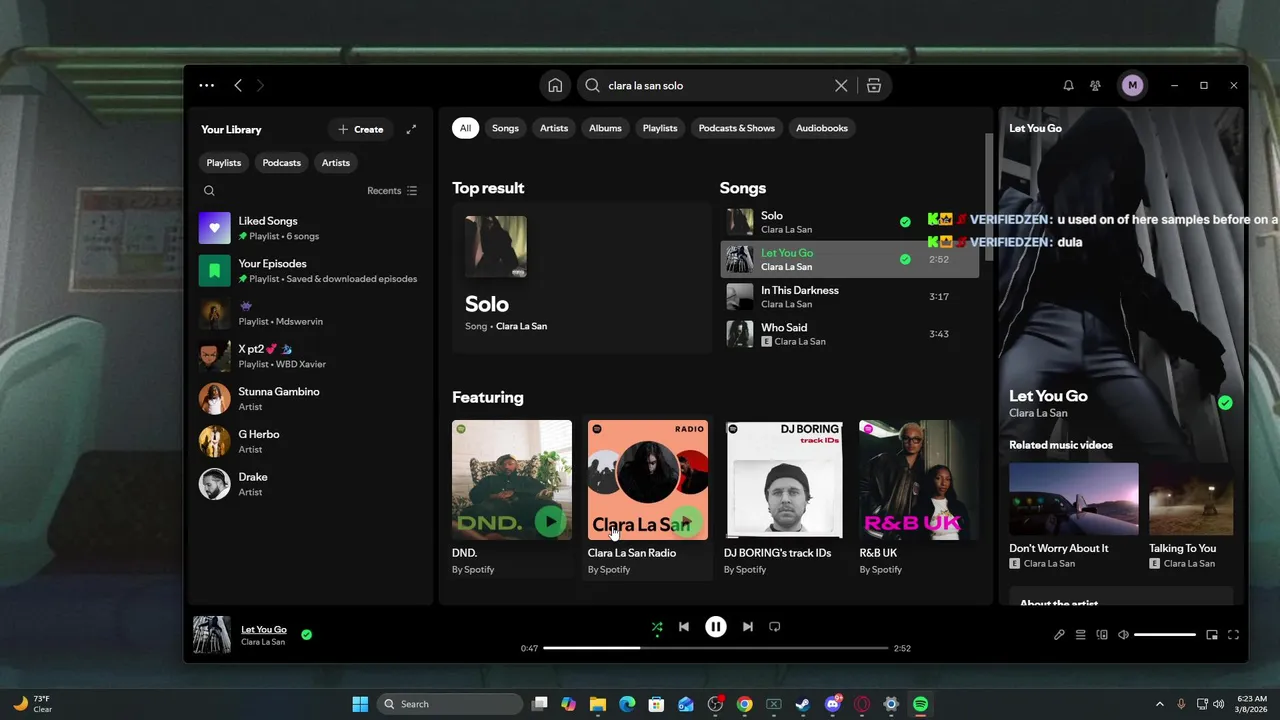Toggle saved checkmark on Solo song row
The height and width of the screenshot is (720, 1280).
point(905,222)
